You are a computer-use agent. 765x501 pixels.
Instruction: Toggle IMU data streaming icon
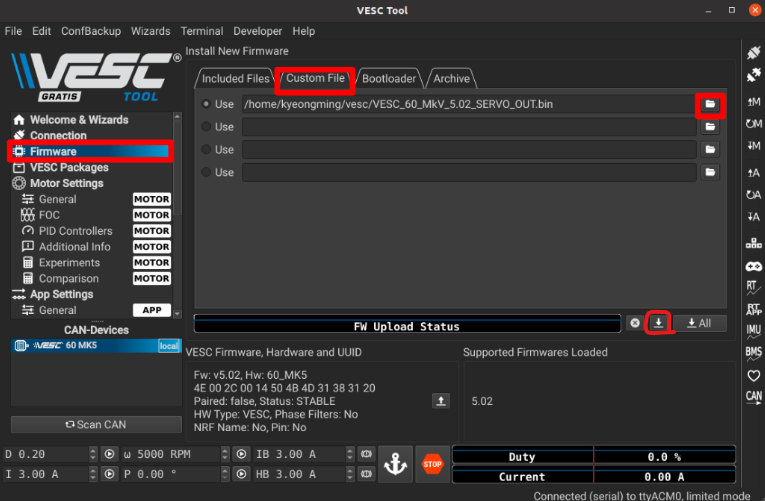tap(754, 331)
